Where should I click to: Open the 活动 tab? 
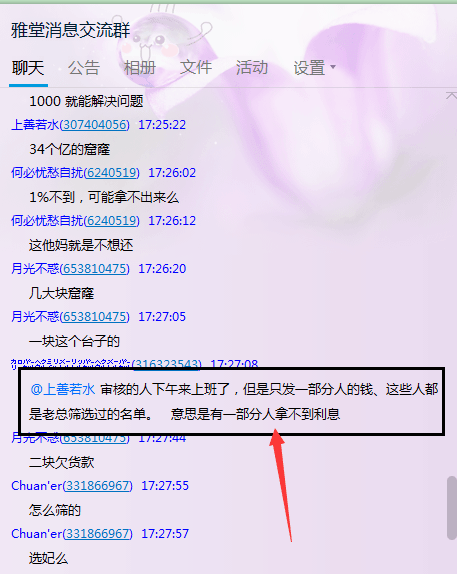coord(252,68)
